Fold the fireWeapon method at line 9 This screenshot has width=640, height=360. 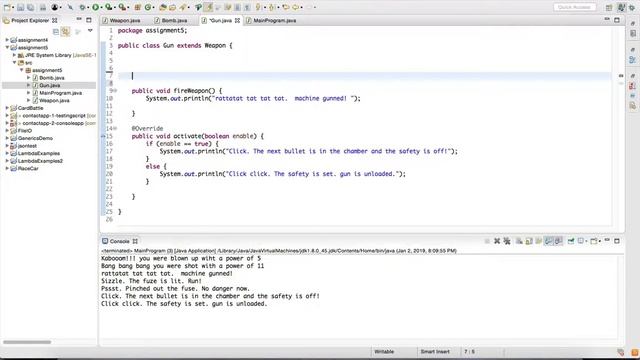coord(116,91)
